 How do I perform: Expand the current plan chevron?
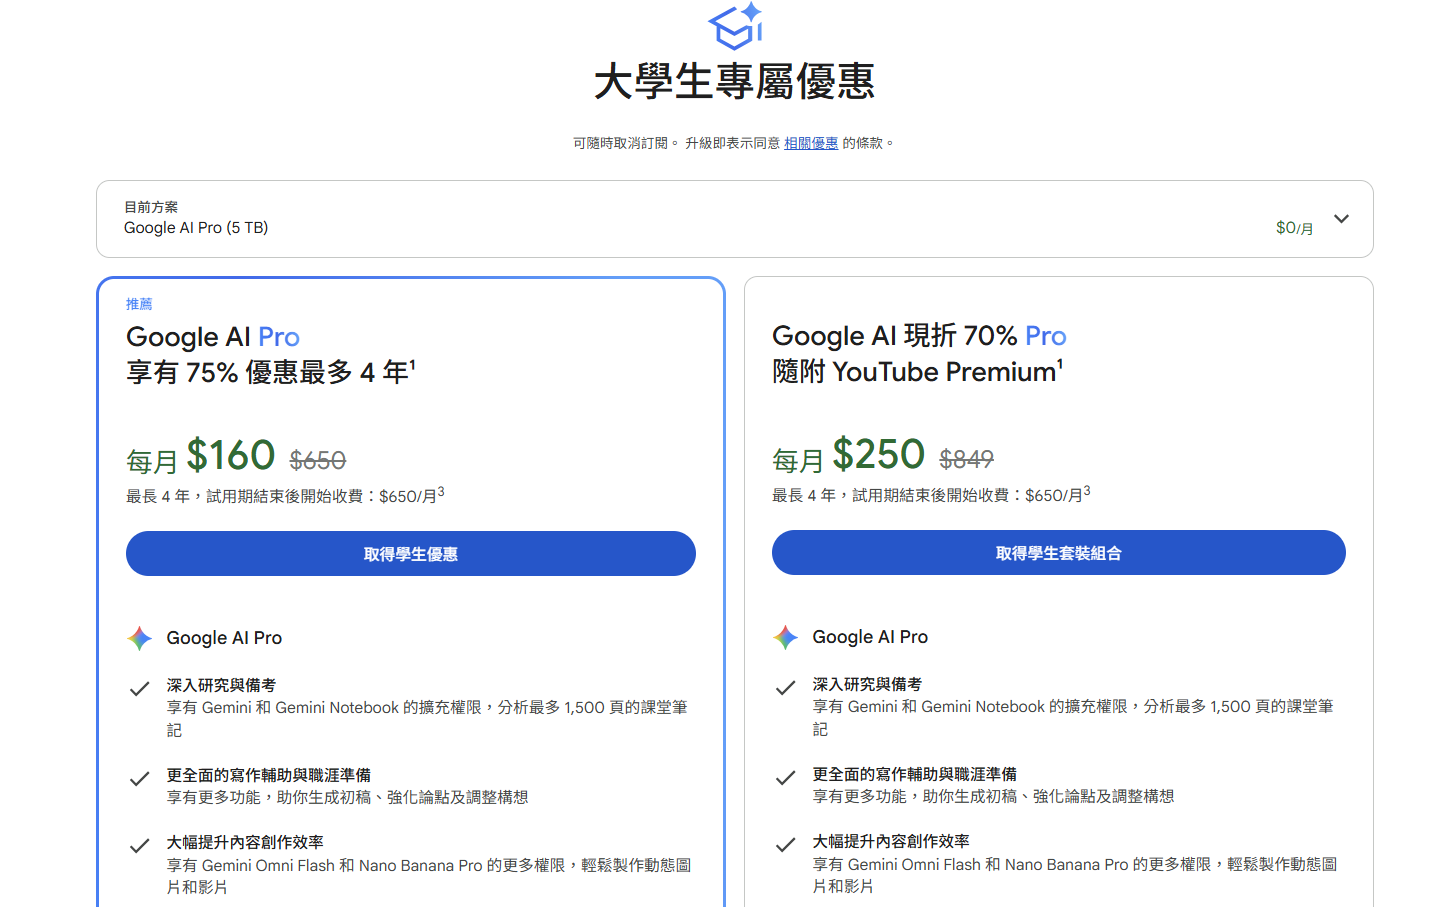tap(1341, 219)
